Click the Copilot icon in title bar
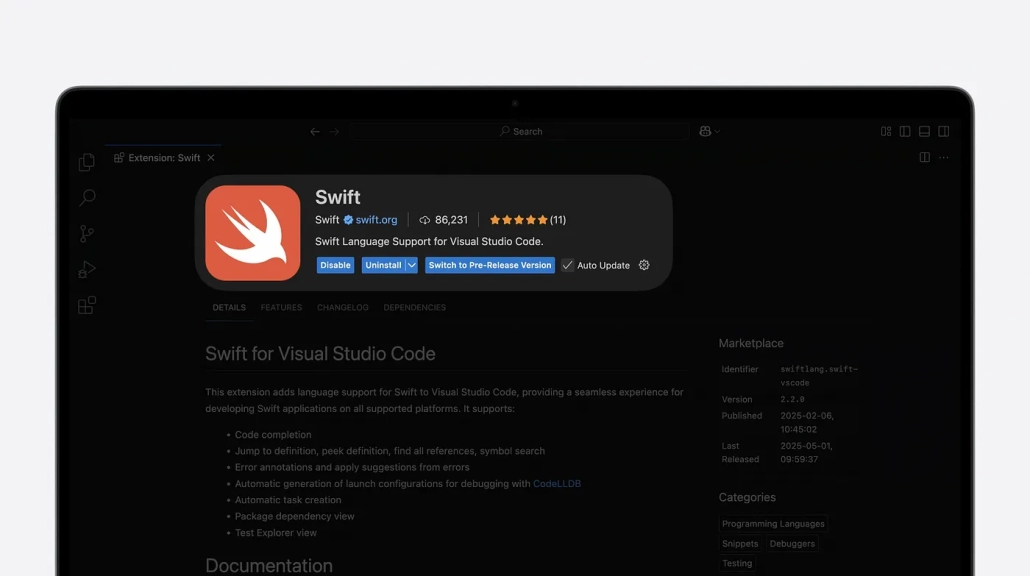The height and width of the screenshot is (576, 1030). pos(705,131)
